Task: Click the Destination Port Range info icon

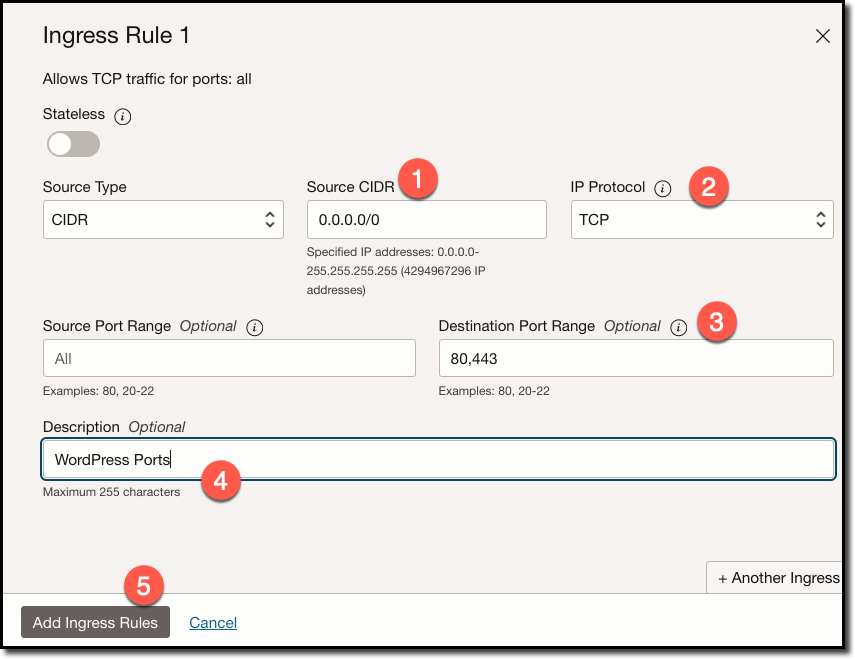Action: pyautogui.click(x=678, y=326)
